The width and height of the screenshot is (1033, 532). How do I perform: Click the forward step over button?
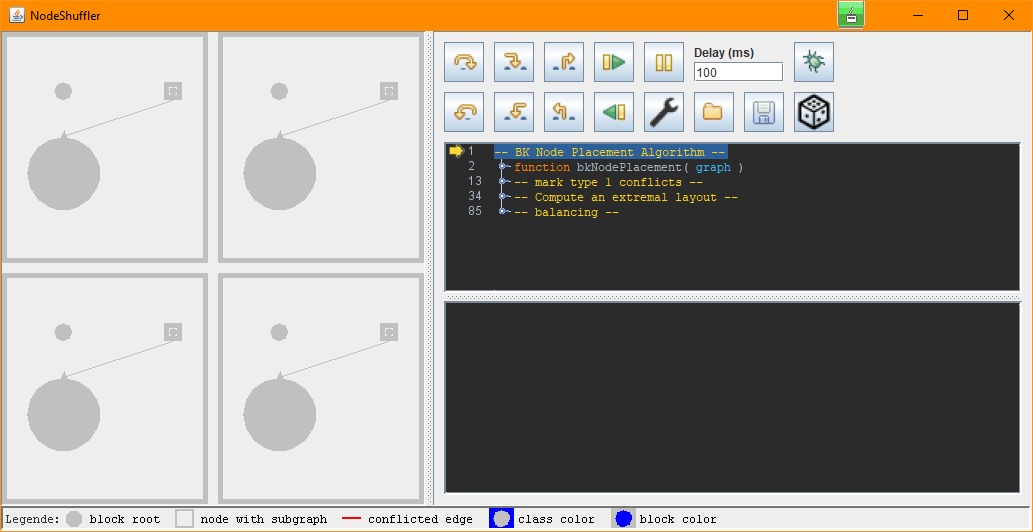click(464, 62)
